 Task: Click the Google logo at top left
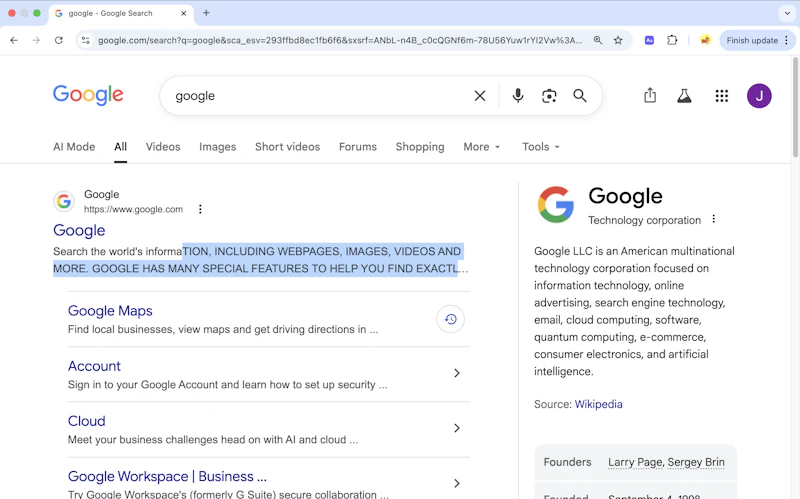pos(88,95)
